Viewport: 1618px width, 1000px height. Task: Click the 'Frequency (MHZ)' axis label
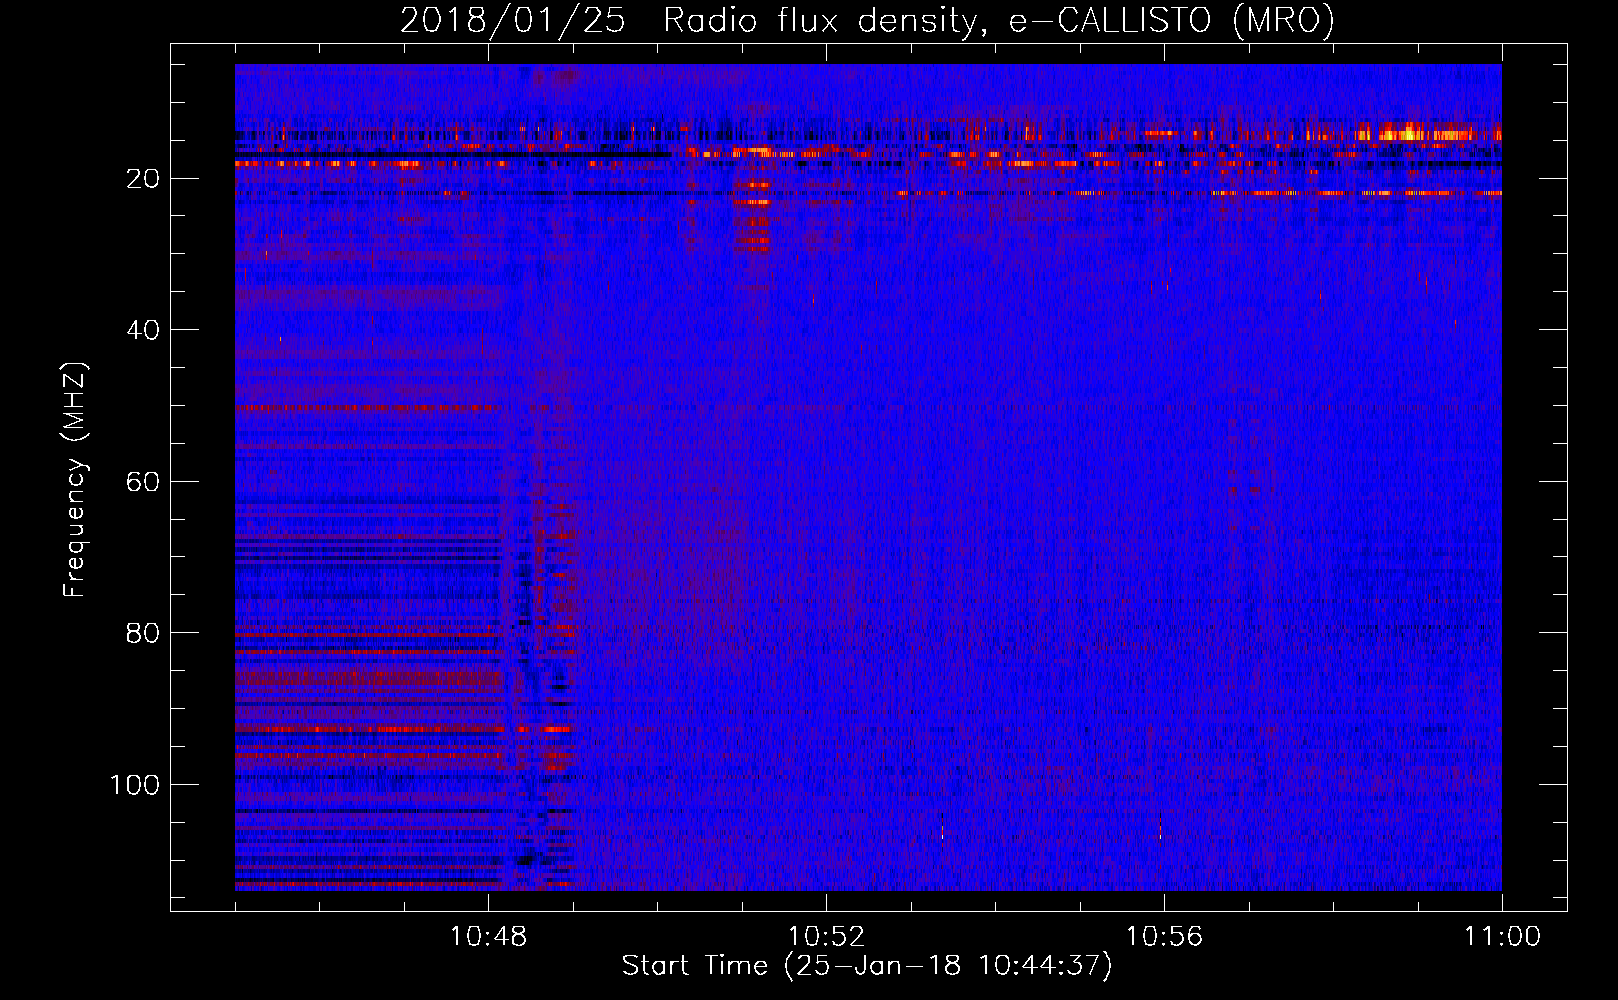(x=74, y=479)
